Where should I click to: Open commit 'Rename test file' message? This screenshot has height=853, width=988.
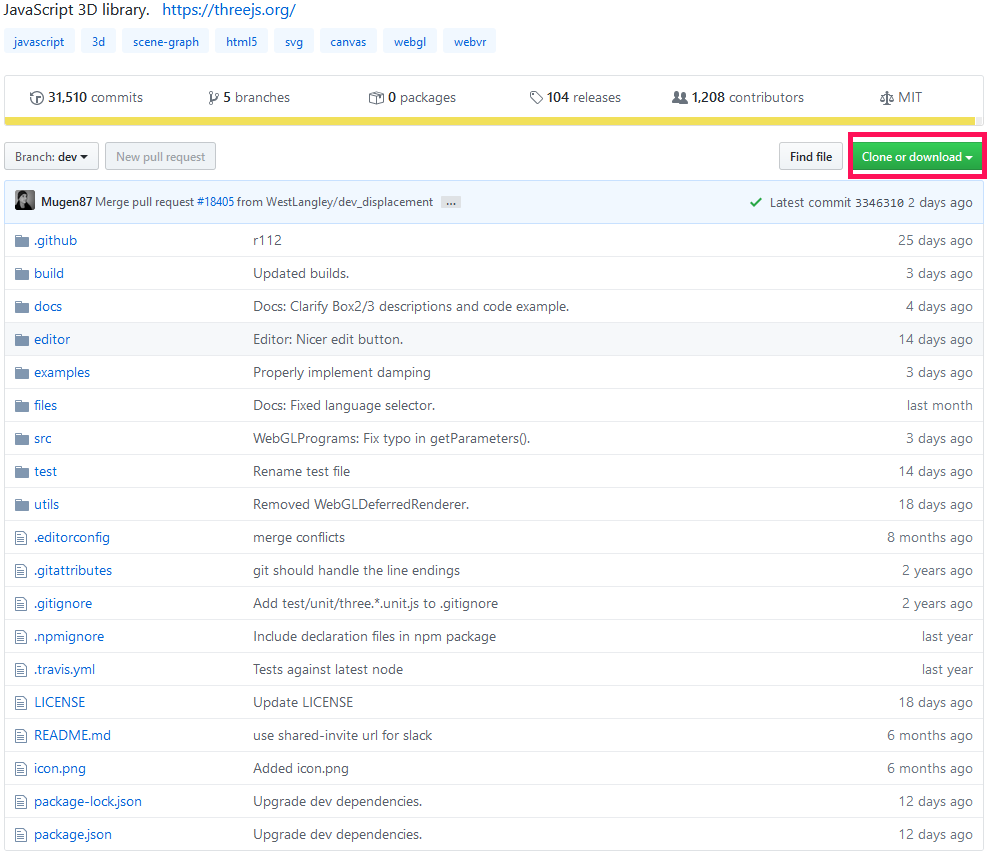click(302, 471)
